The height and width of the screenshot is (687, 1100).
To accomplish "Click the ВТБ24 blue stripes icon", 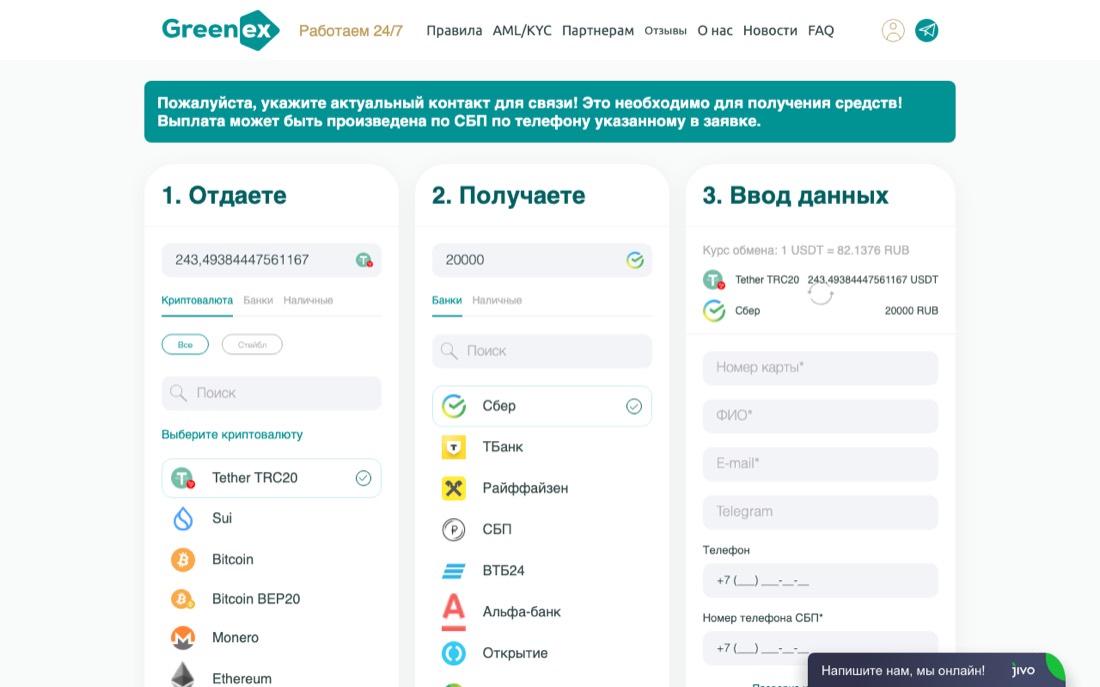I will [x=454, y=571].
